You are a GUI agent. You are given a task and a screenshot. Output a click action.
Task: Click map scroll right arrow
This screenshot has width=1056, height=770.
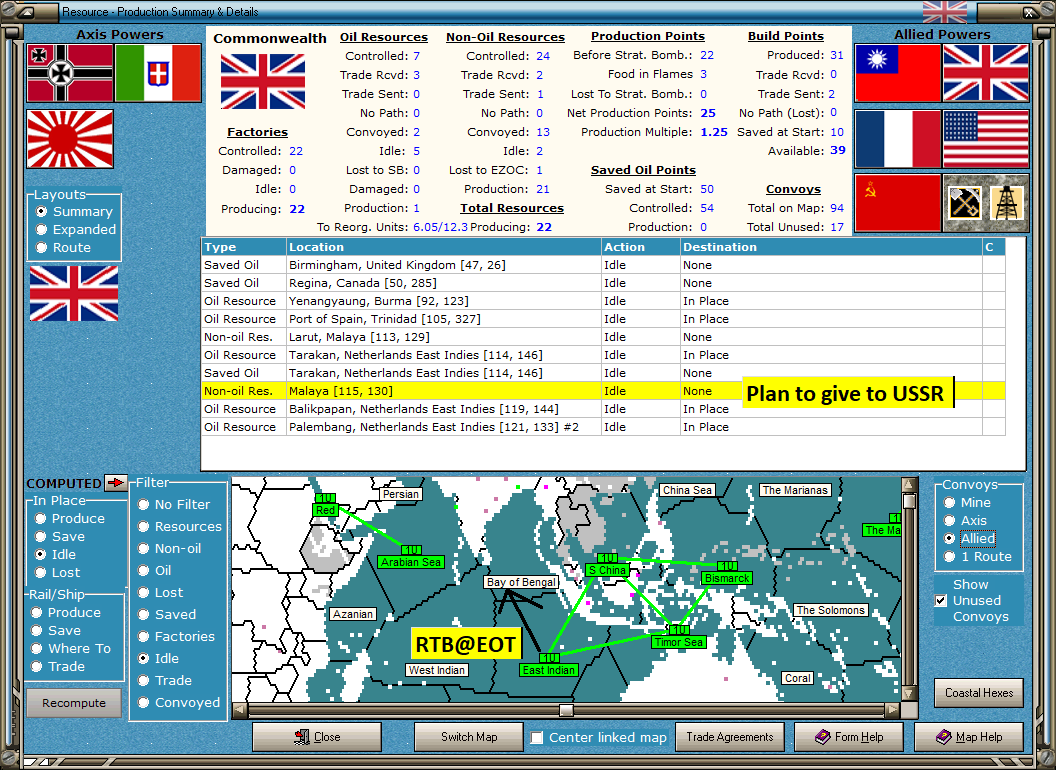pos(892,710)
